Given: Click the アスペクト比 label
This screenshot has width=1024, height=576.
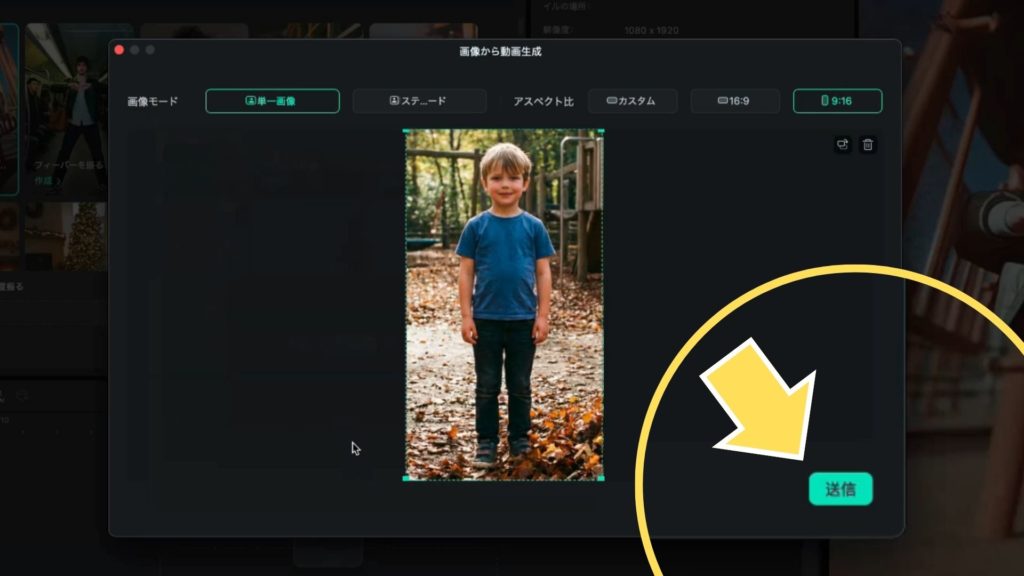Looking at the screenshot, I should coord(543,102).
